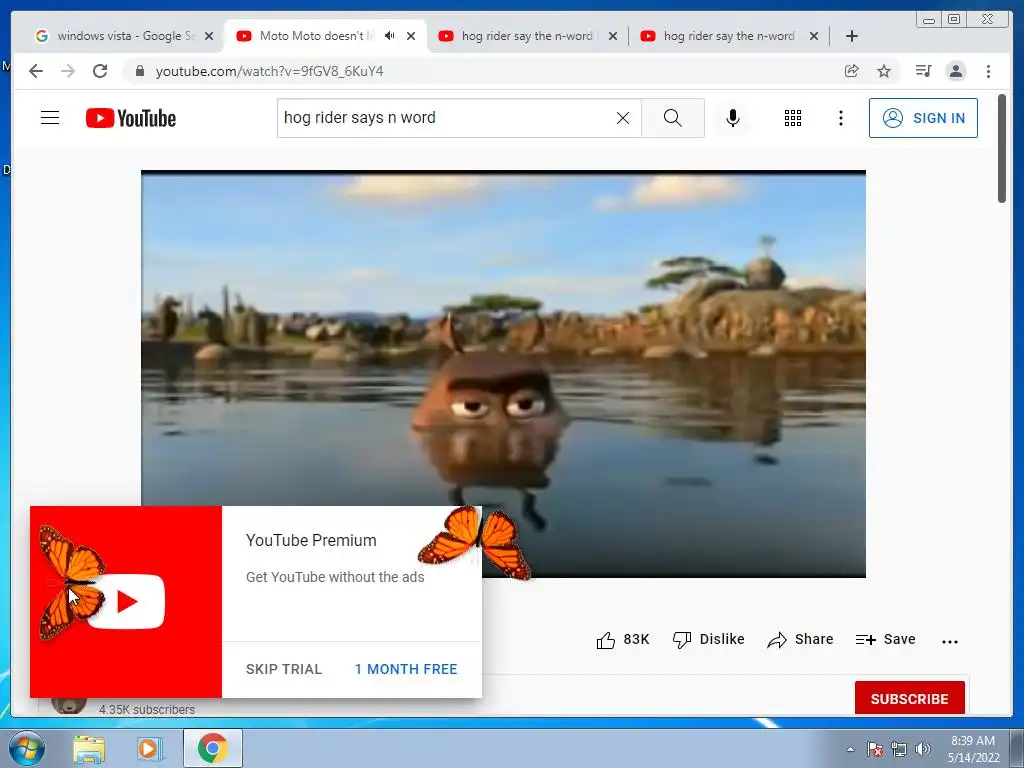Viewport: 1024px width, 768px height.
Task: Click the YouTube Premium title text
Action: (312, 541)
